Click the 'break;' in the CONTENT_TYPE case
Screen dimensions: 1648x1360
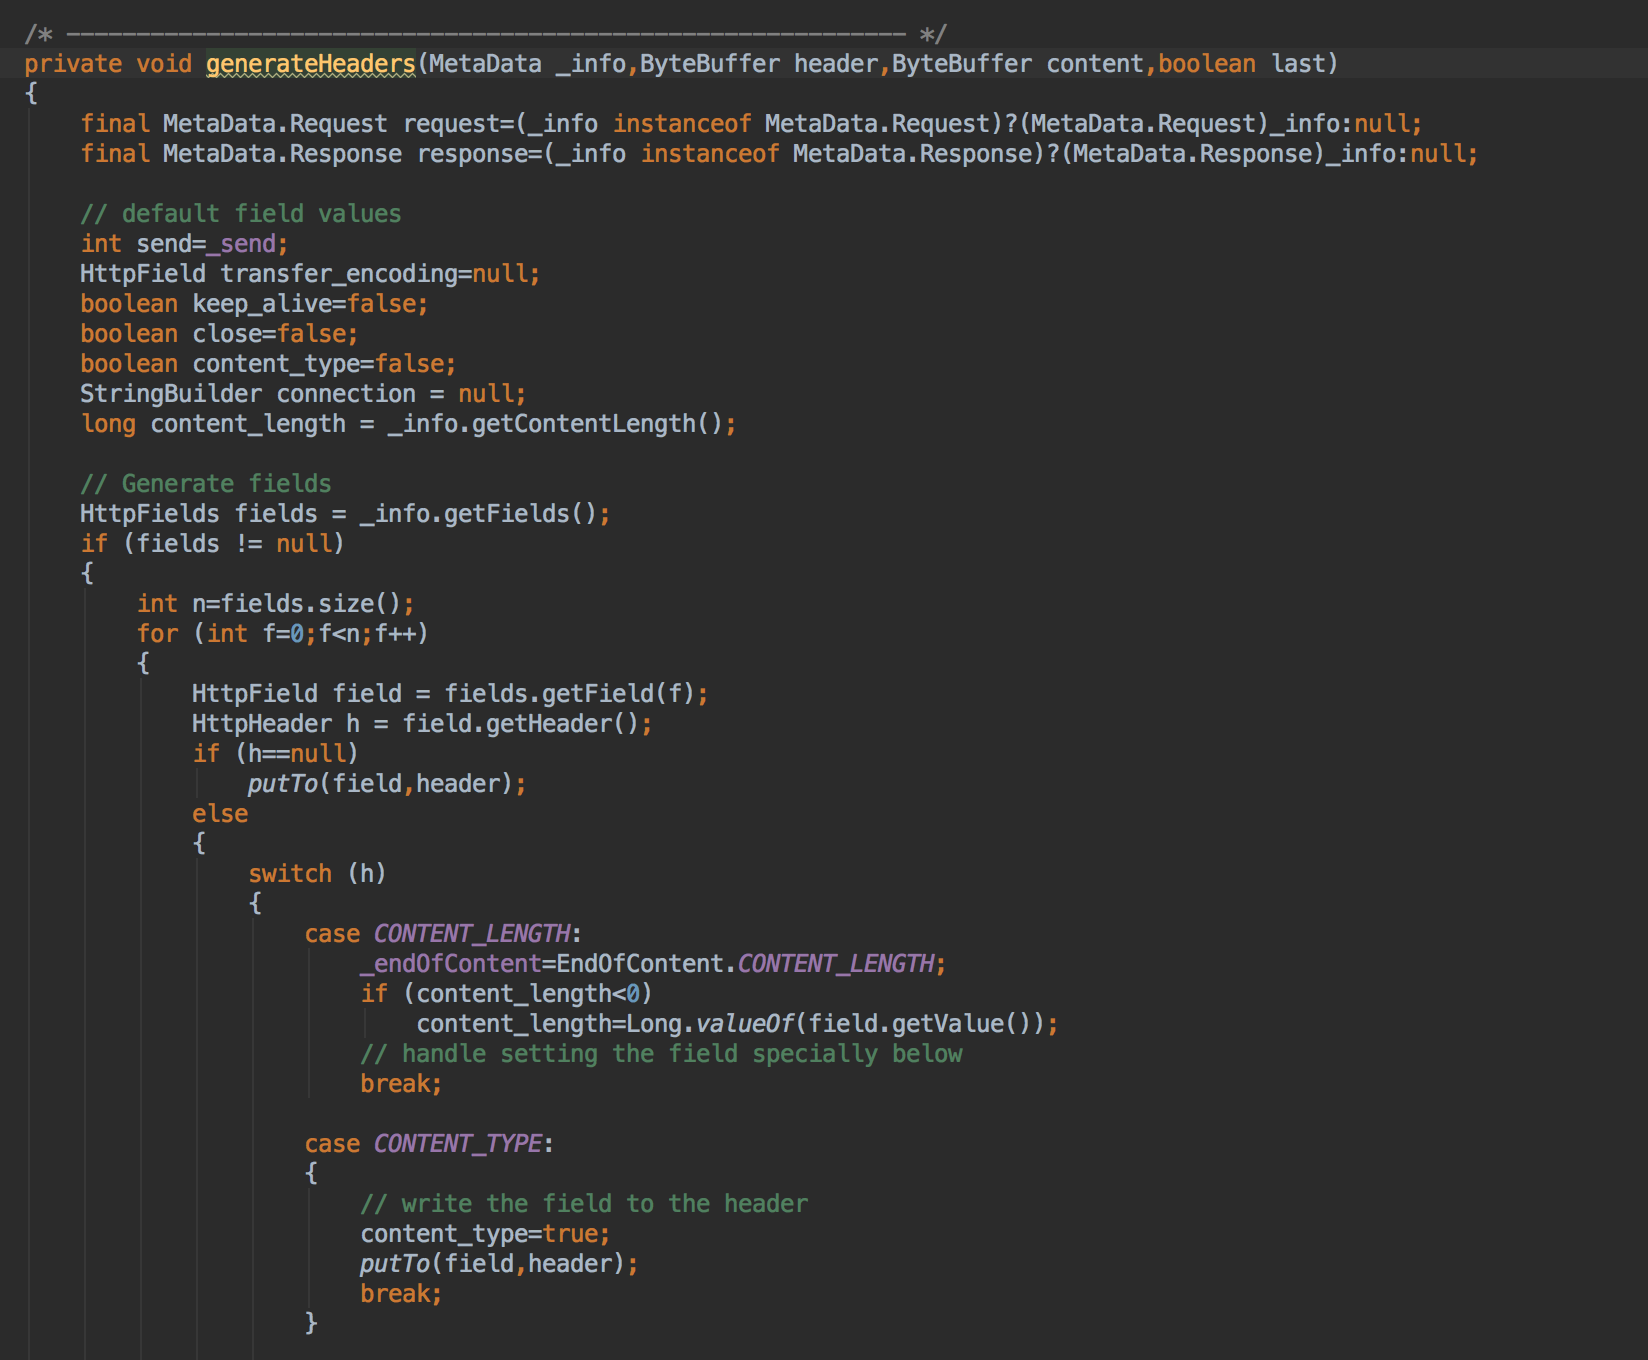[x=401, y=1294]
